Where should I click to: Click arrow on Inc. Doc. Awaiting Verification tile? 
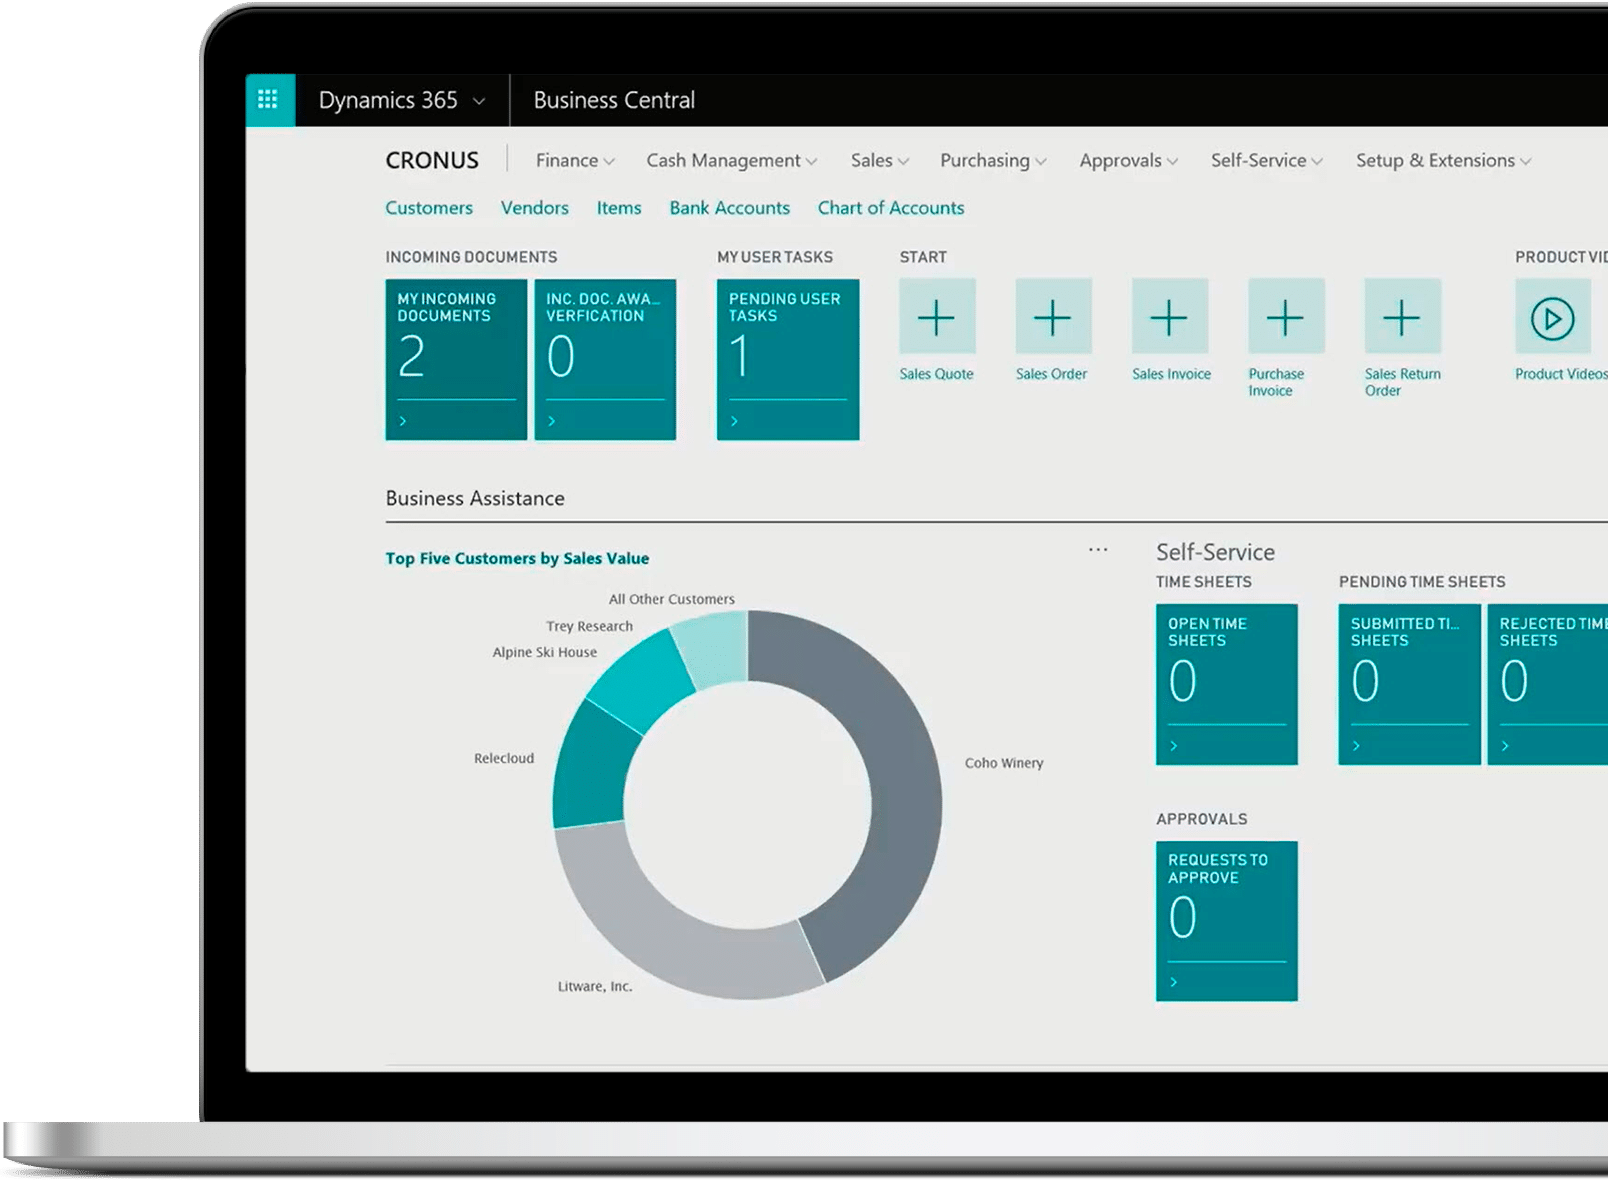551,421
